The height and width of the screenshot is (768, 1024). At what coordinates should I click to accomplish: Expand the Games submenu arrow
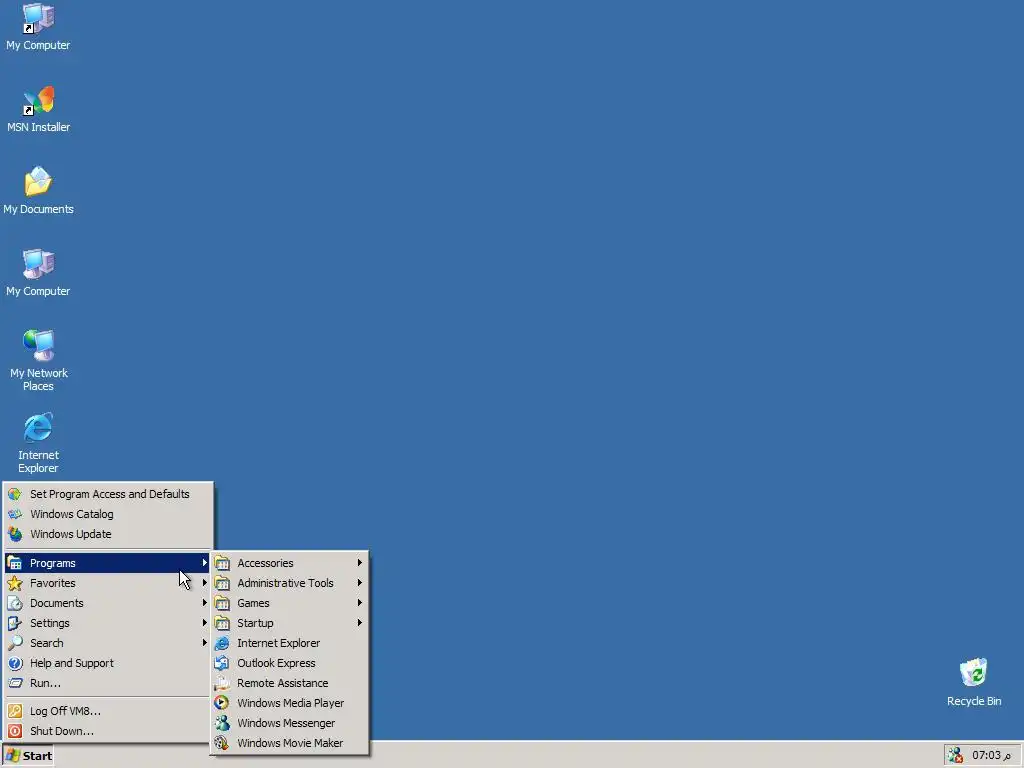(x=359, y=603)
